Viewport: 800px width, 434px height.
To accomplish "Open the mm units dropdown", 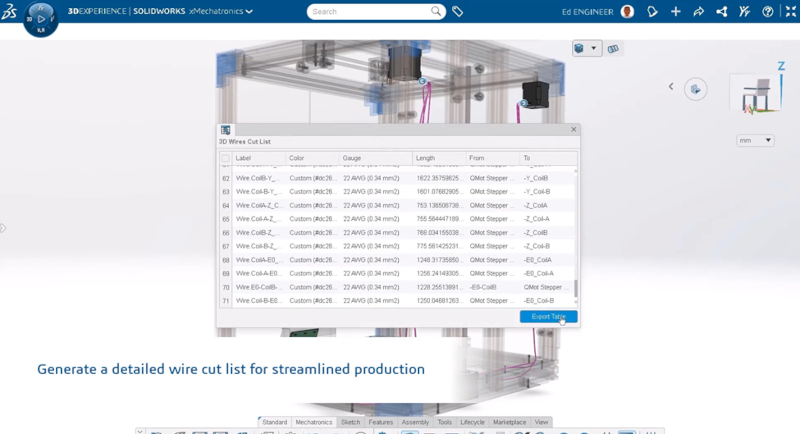I will coord(755,141).
